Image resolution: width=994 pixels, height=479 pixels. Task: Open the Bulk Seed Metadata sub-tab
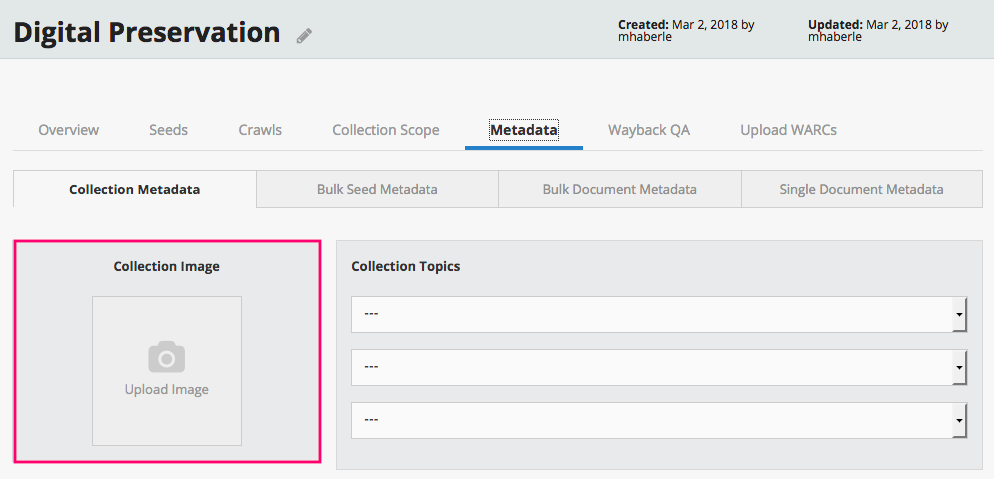click(x=377, y=189)
